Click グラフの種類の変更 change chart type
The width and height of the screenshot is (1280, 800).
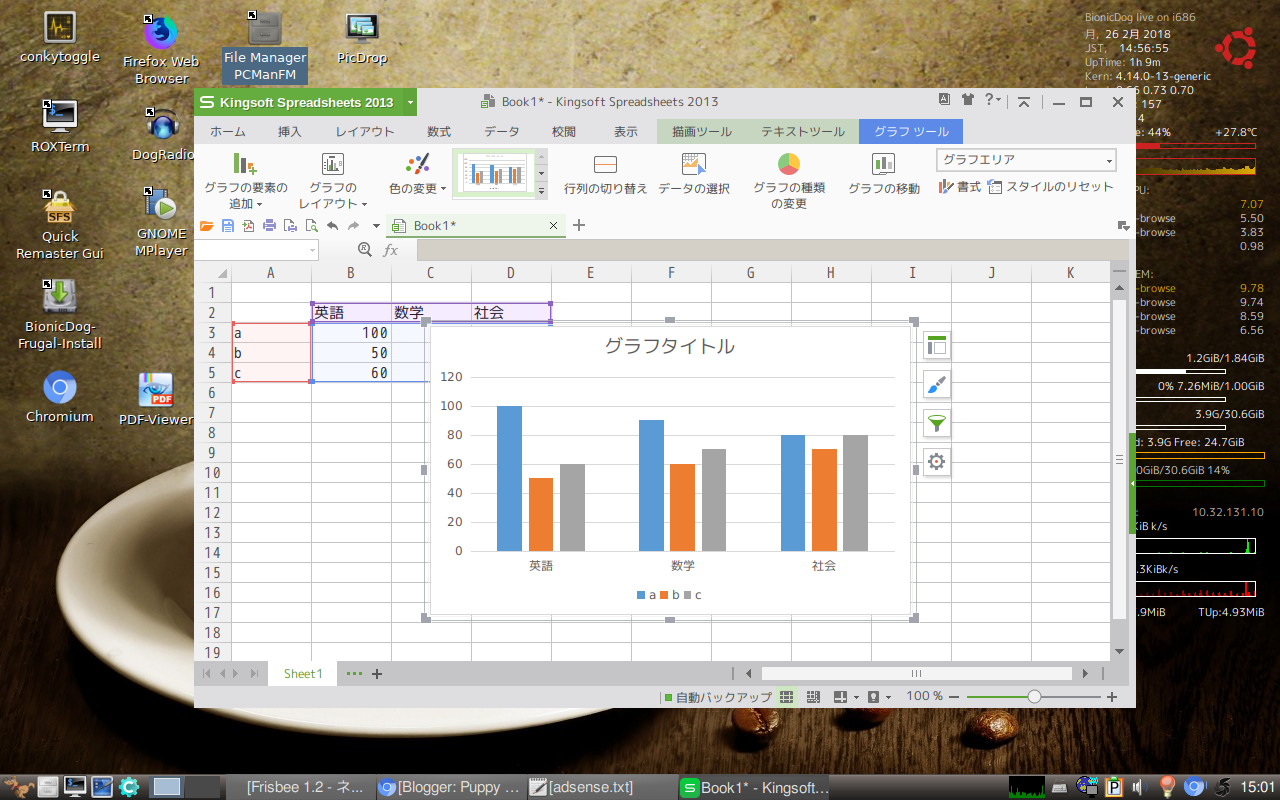click(788, 180)
